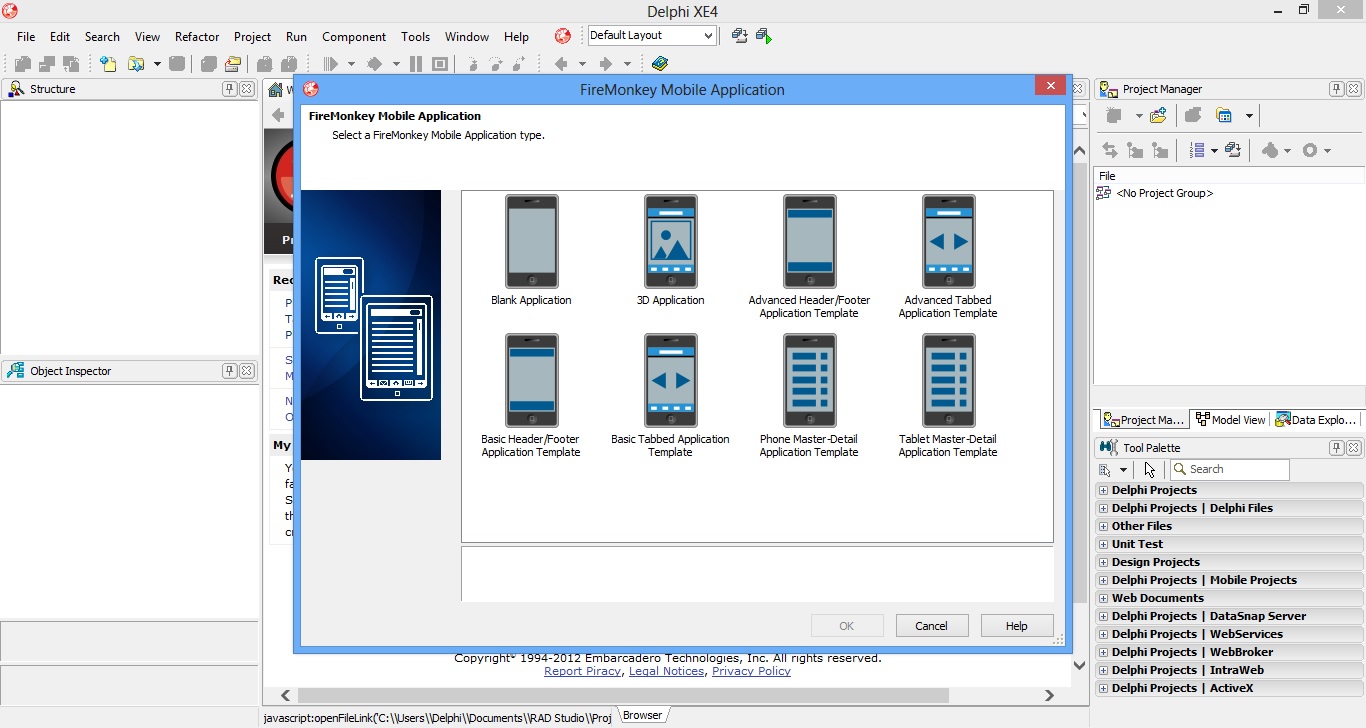Click the Tool Palette pointer arrow icon
1366x728 pixels.
1150,469
